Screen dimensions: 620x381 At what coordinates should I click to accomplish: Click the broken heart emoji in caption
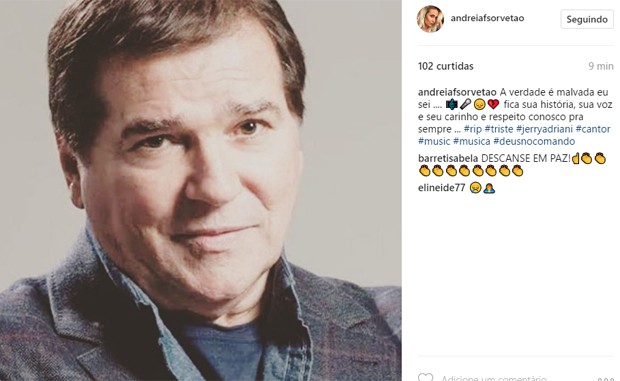[493, 104]
